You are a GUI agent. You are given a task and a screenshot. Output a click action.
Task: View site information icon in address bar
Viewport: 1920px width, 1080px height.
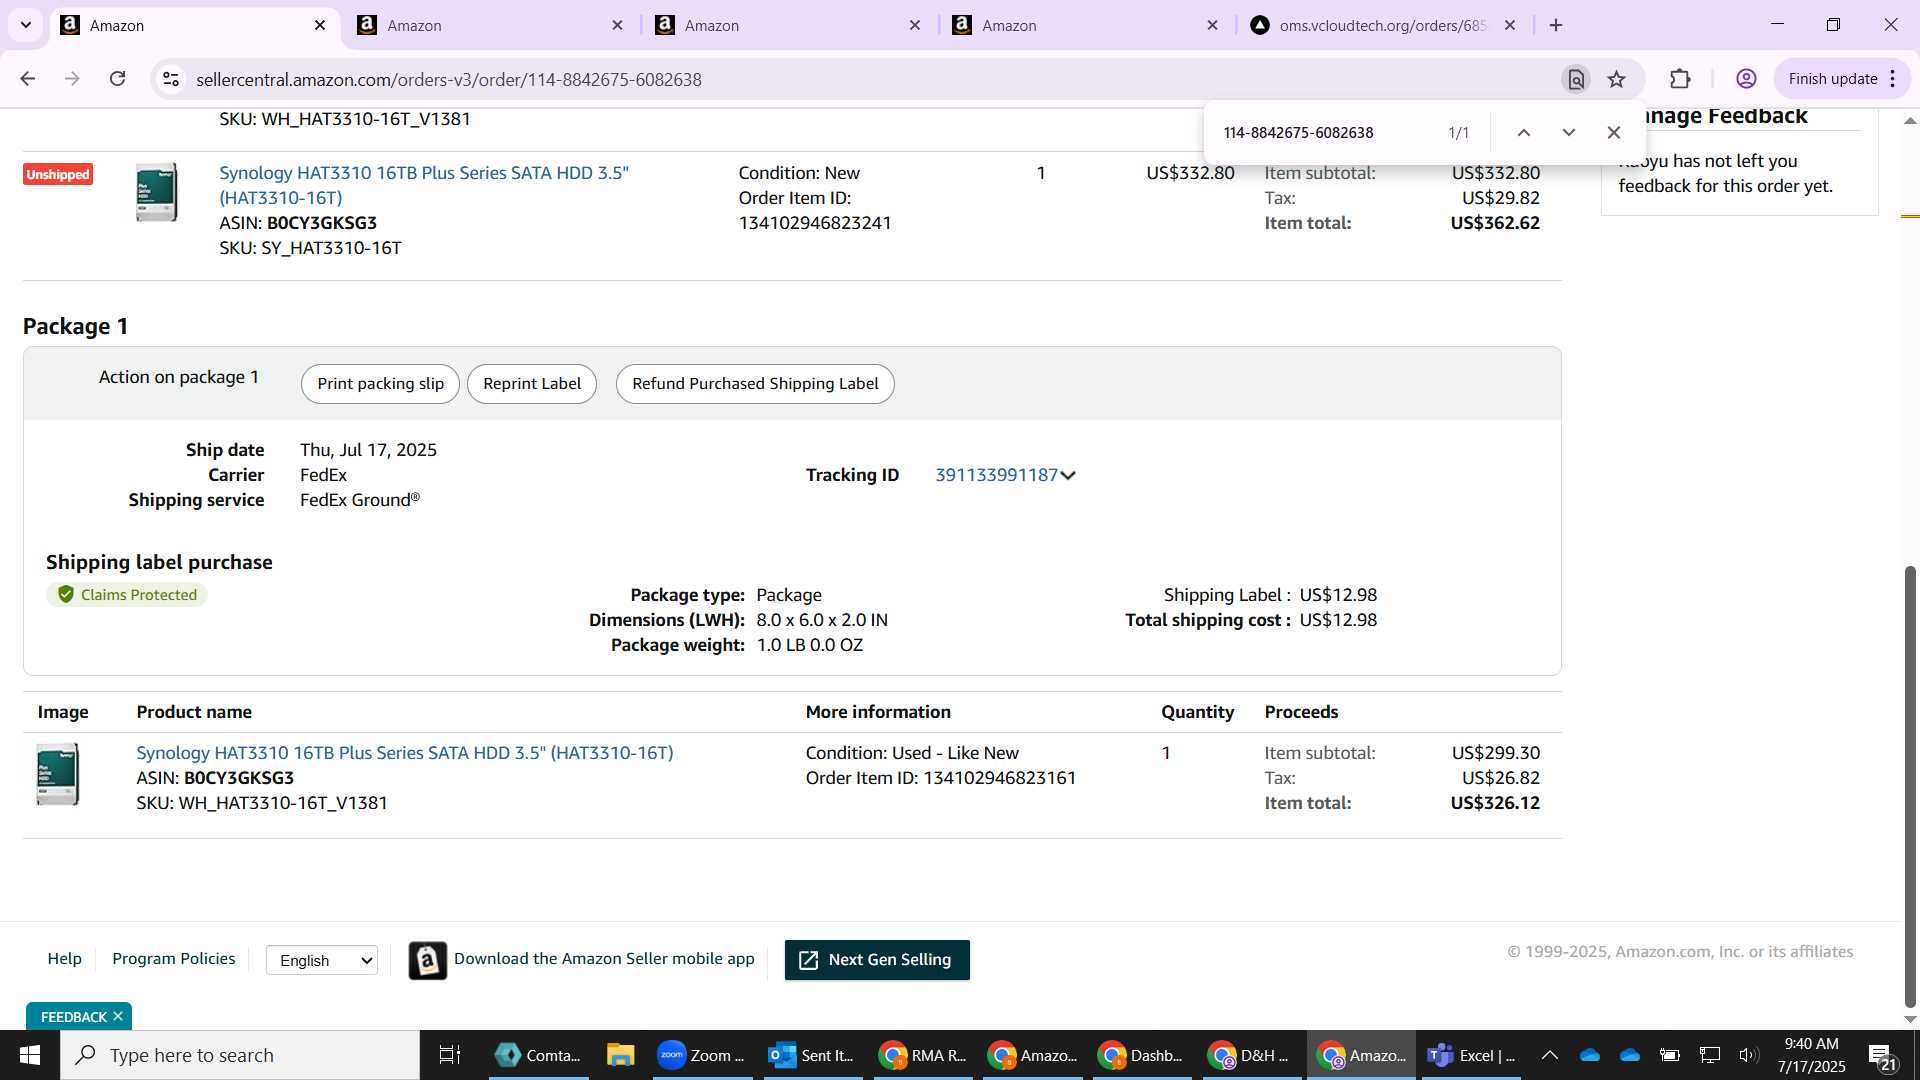(171, 79)
